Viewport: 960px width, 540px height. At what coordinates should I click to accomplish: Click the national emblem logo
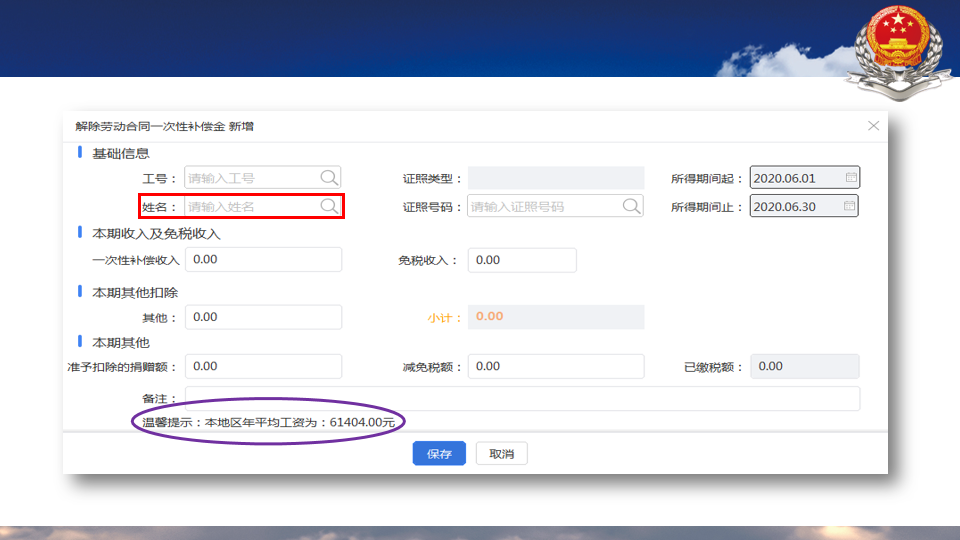(x=898, y=51)
